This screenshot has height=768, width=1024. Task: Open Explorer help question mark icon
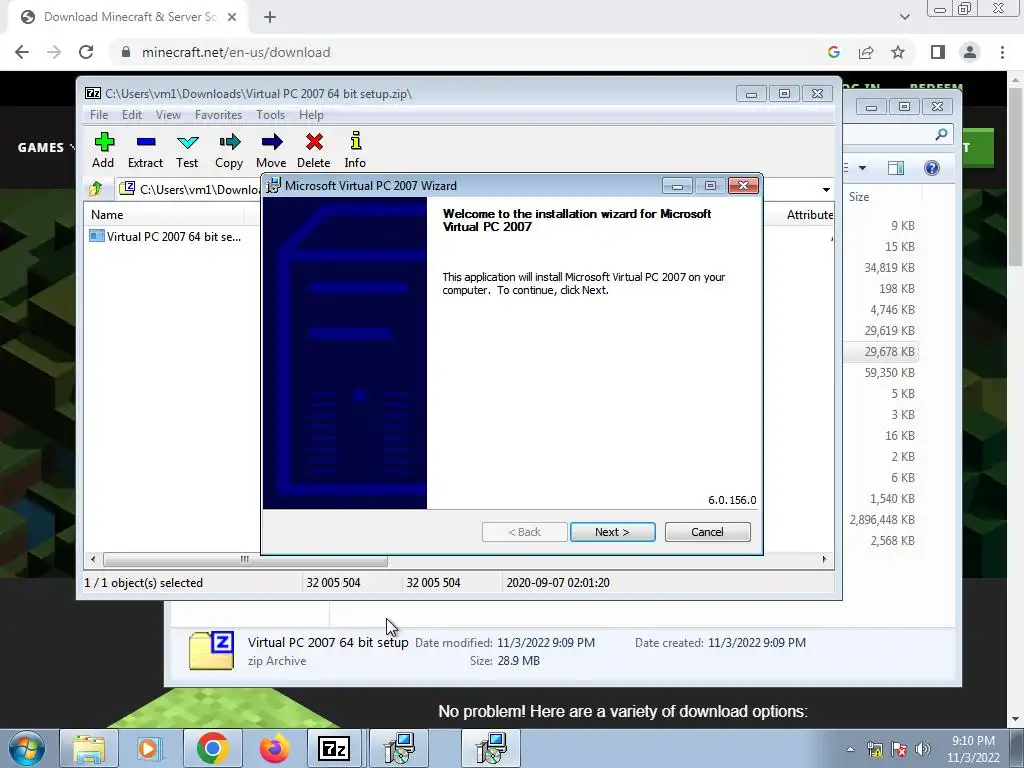tap(932, 168)
